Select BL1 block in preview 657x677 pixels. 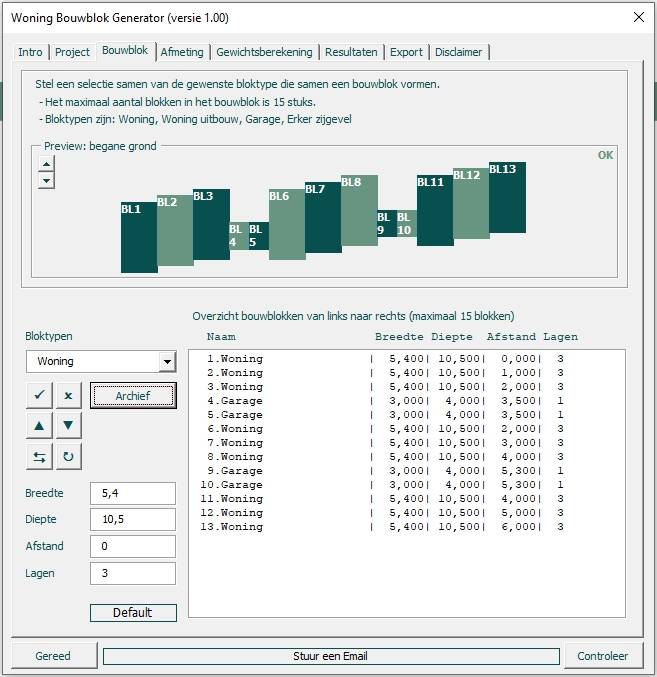click(139, 237)
